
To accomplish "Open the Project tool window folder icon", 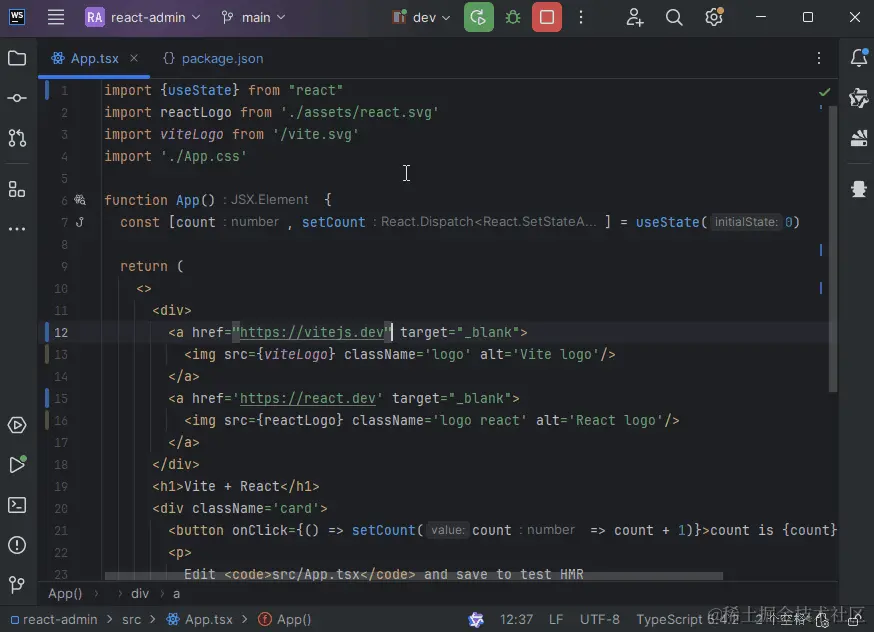I will point(17,58).
